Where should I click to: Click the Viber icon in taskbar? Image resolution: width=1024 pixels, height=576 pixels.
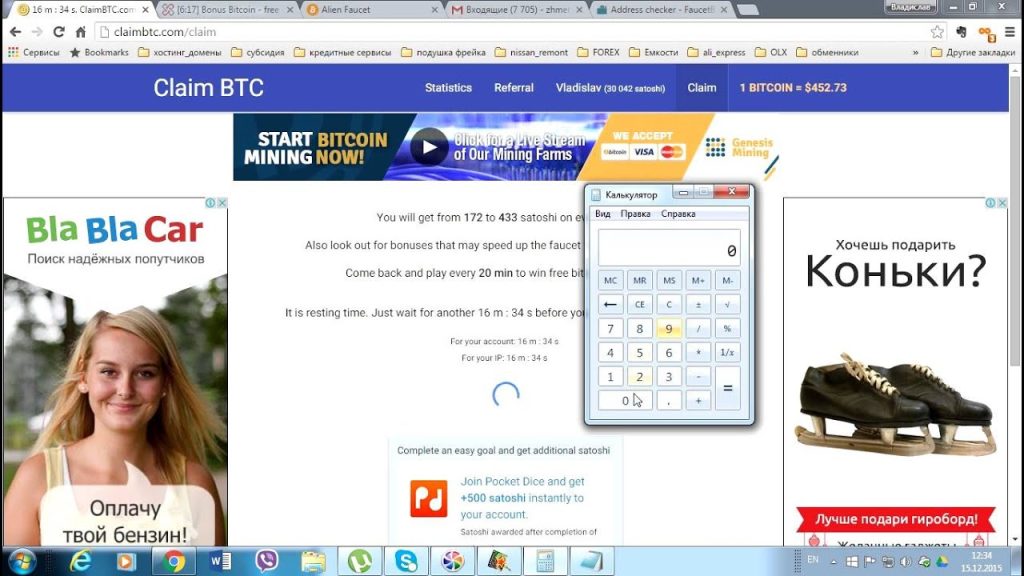[x=266, y=561]
